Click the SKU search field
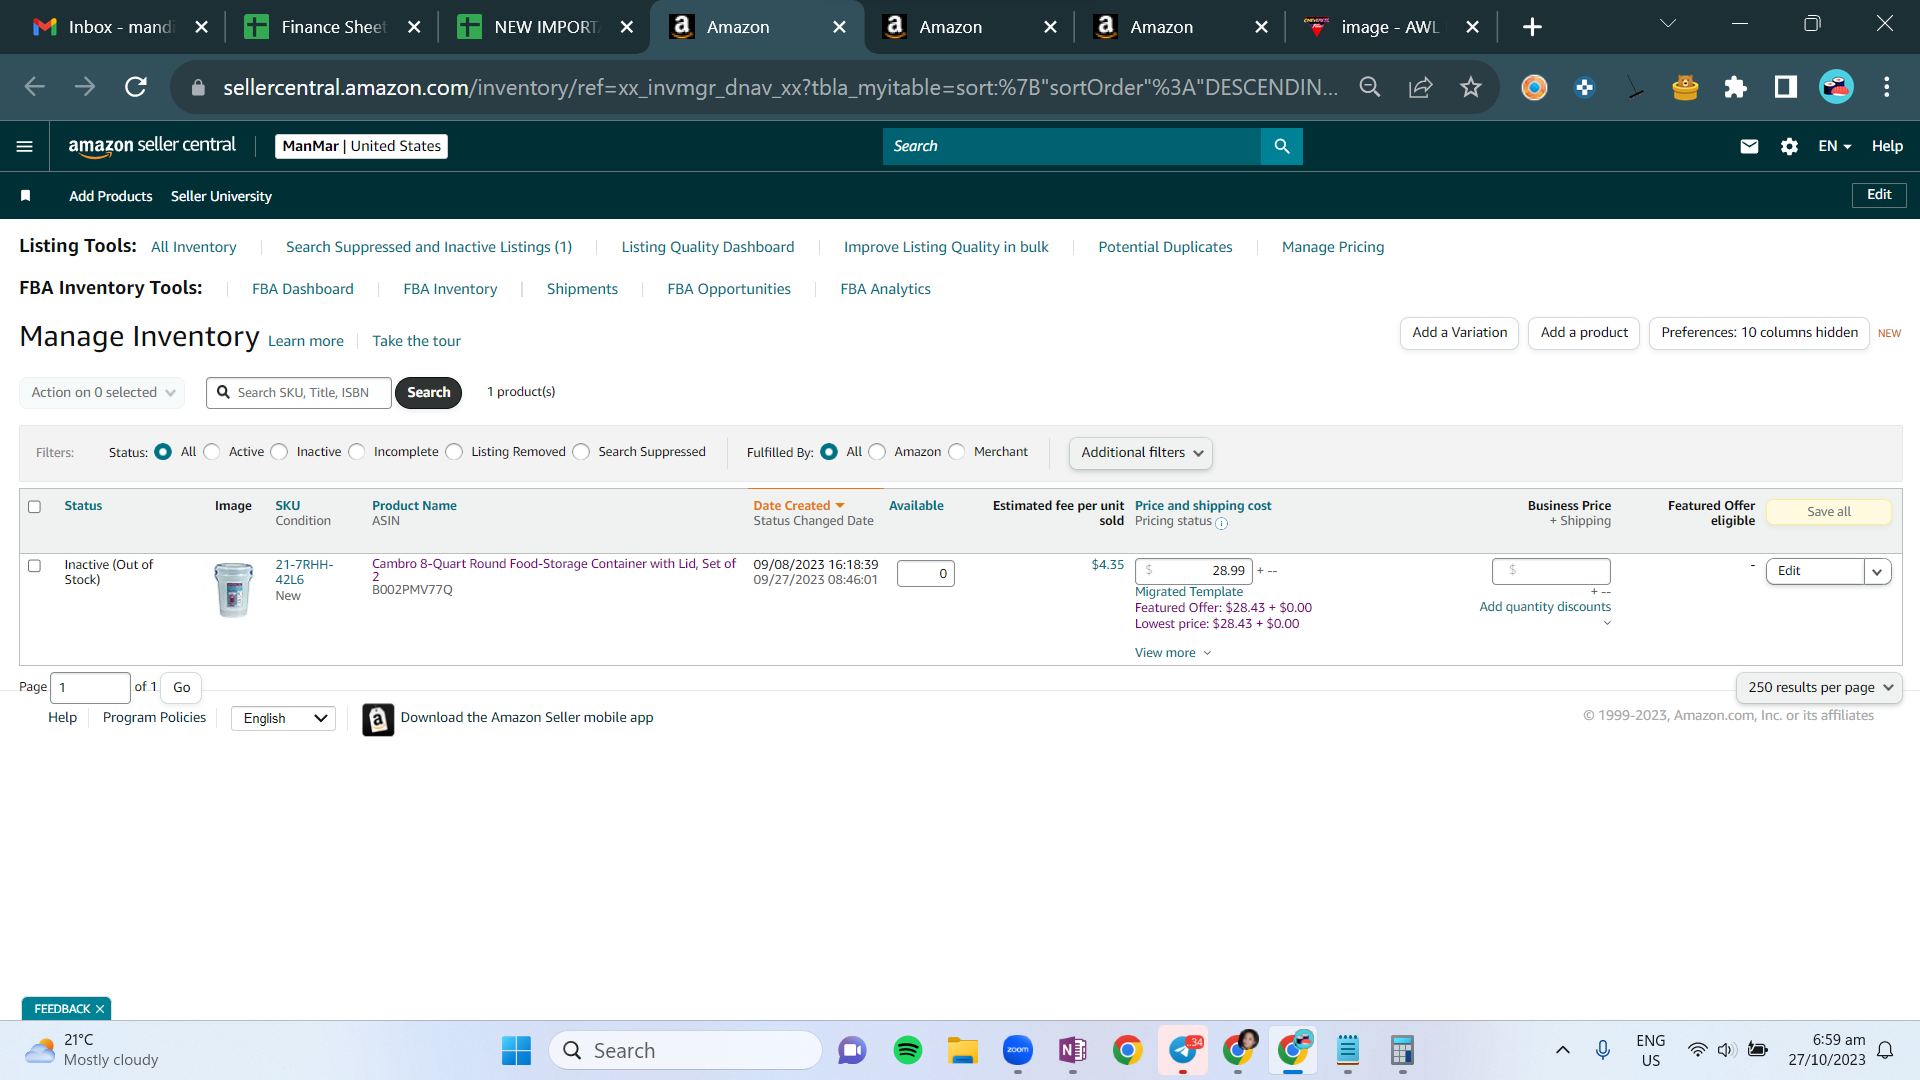Screen dimensions: 1920x1080 298,393
